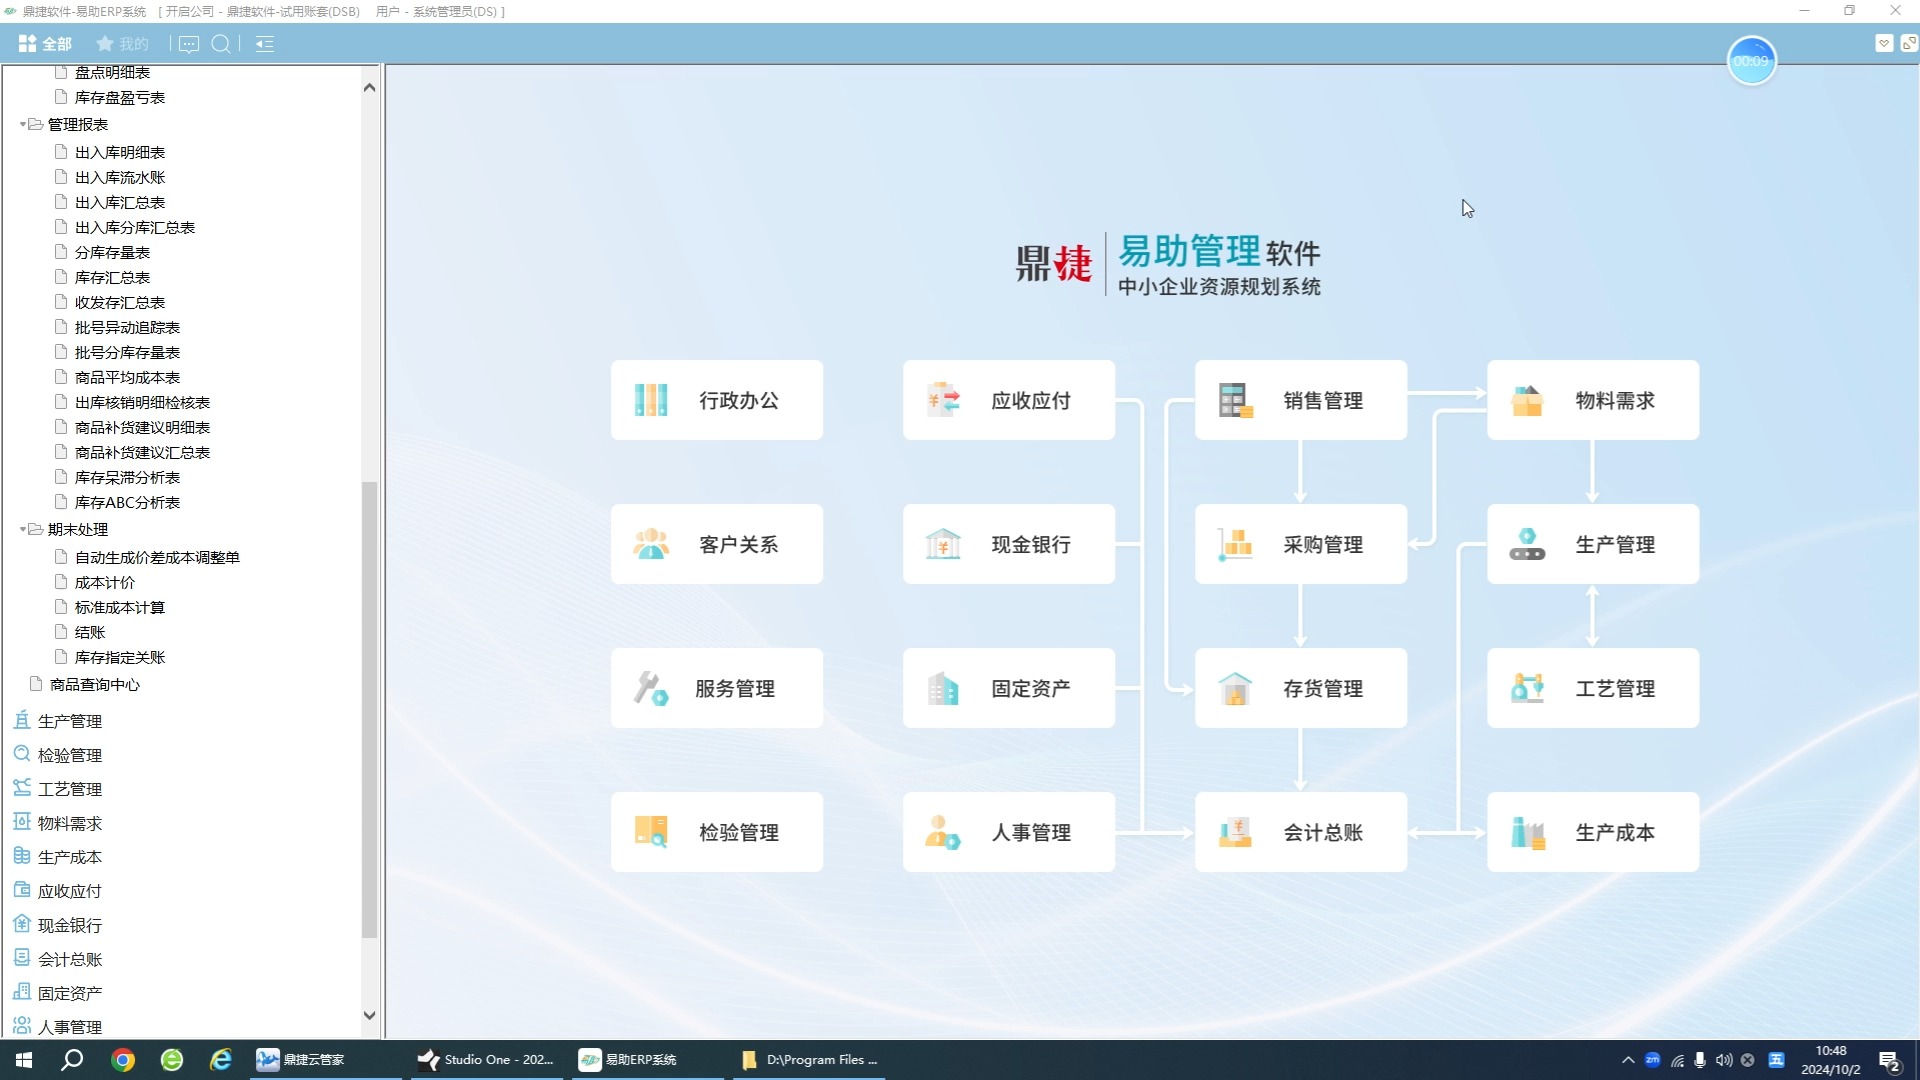Click the heart/check toggle at top right

1885,42
